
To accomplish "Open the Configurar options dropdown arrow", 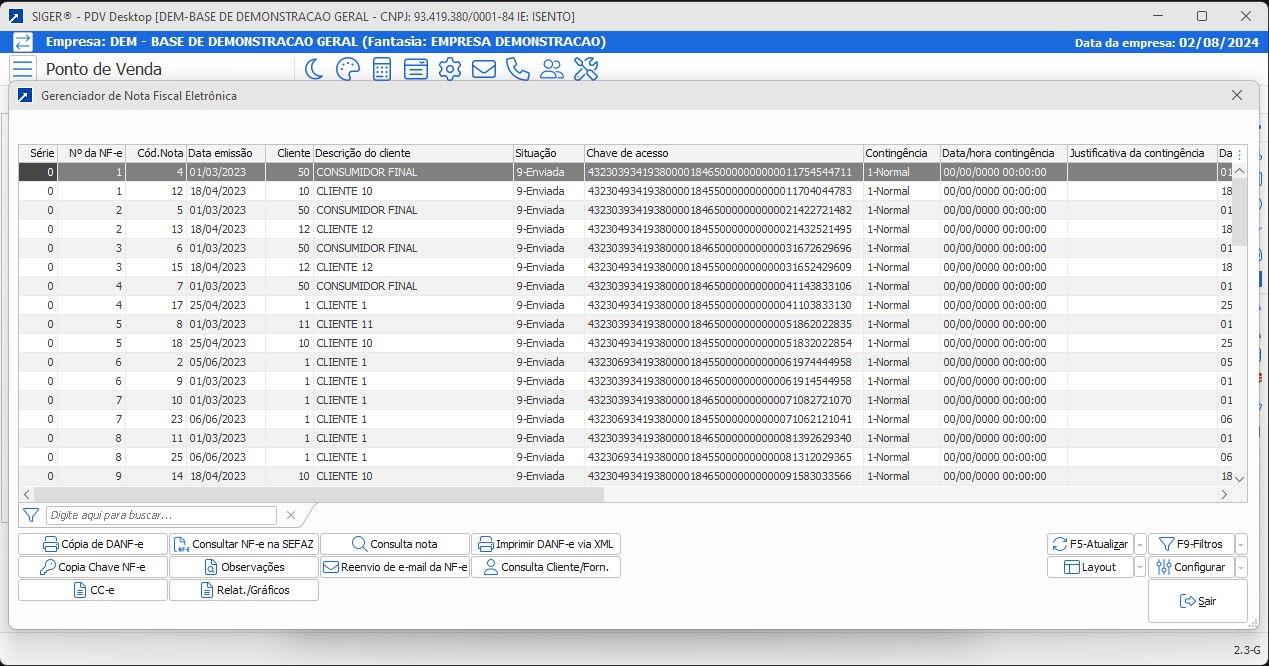I will [x=1241, y=567].
